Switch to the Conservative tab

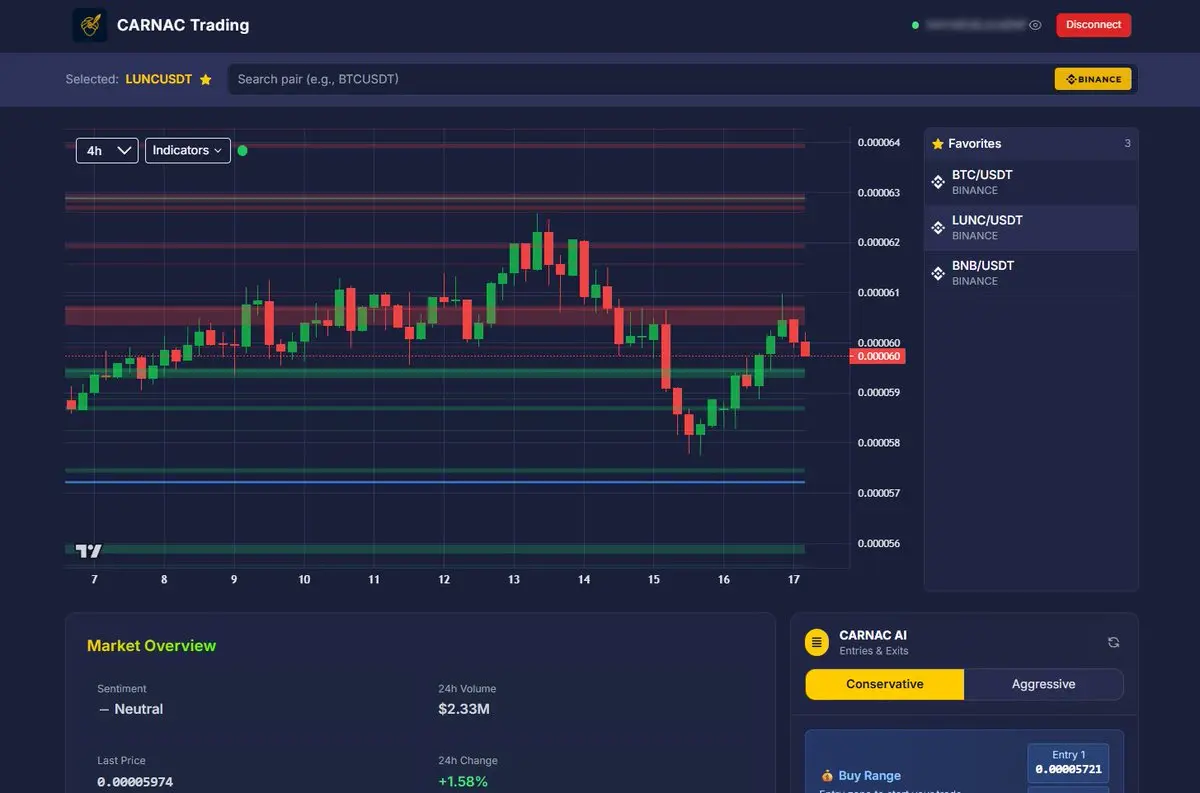pos(885,684)
